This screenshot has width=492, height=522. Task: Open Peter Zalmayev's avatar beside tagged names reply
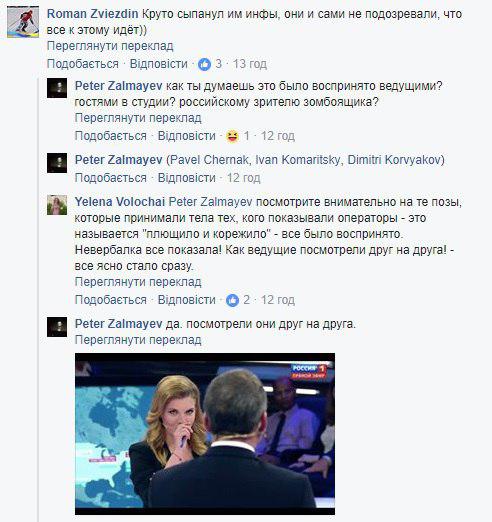click(57, 163)
